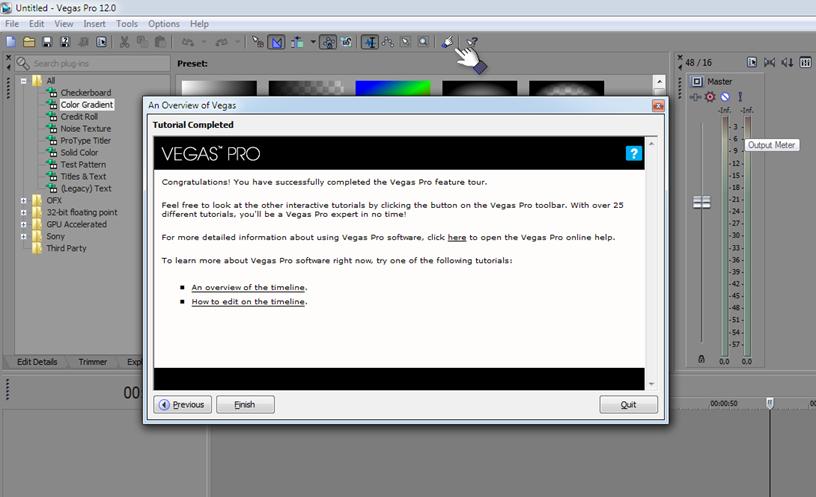Expand the Sony folder

23,236
